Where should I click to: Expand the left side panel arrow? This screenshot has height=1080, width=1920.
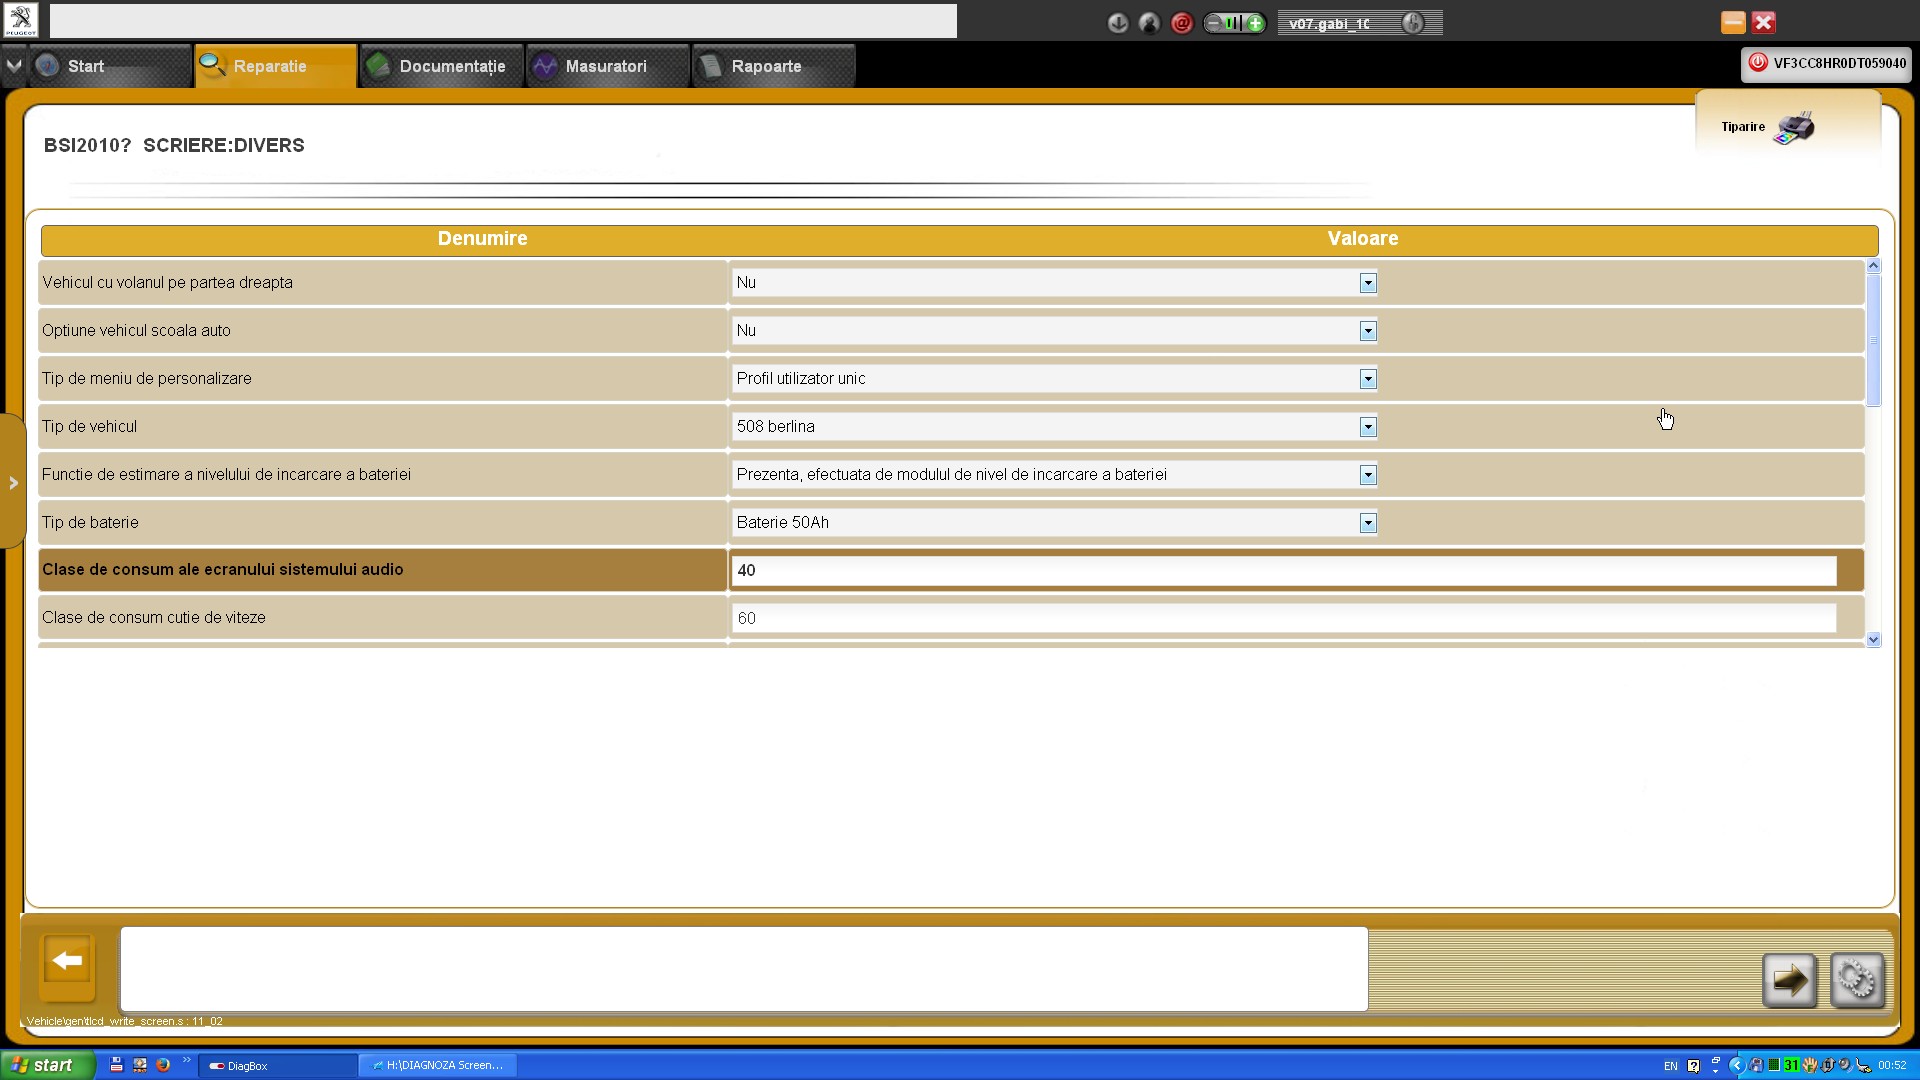click(12, 483)
